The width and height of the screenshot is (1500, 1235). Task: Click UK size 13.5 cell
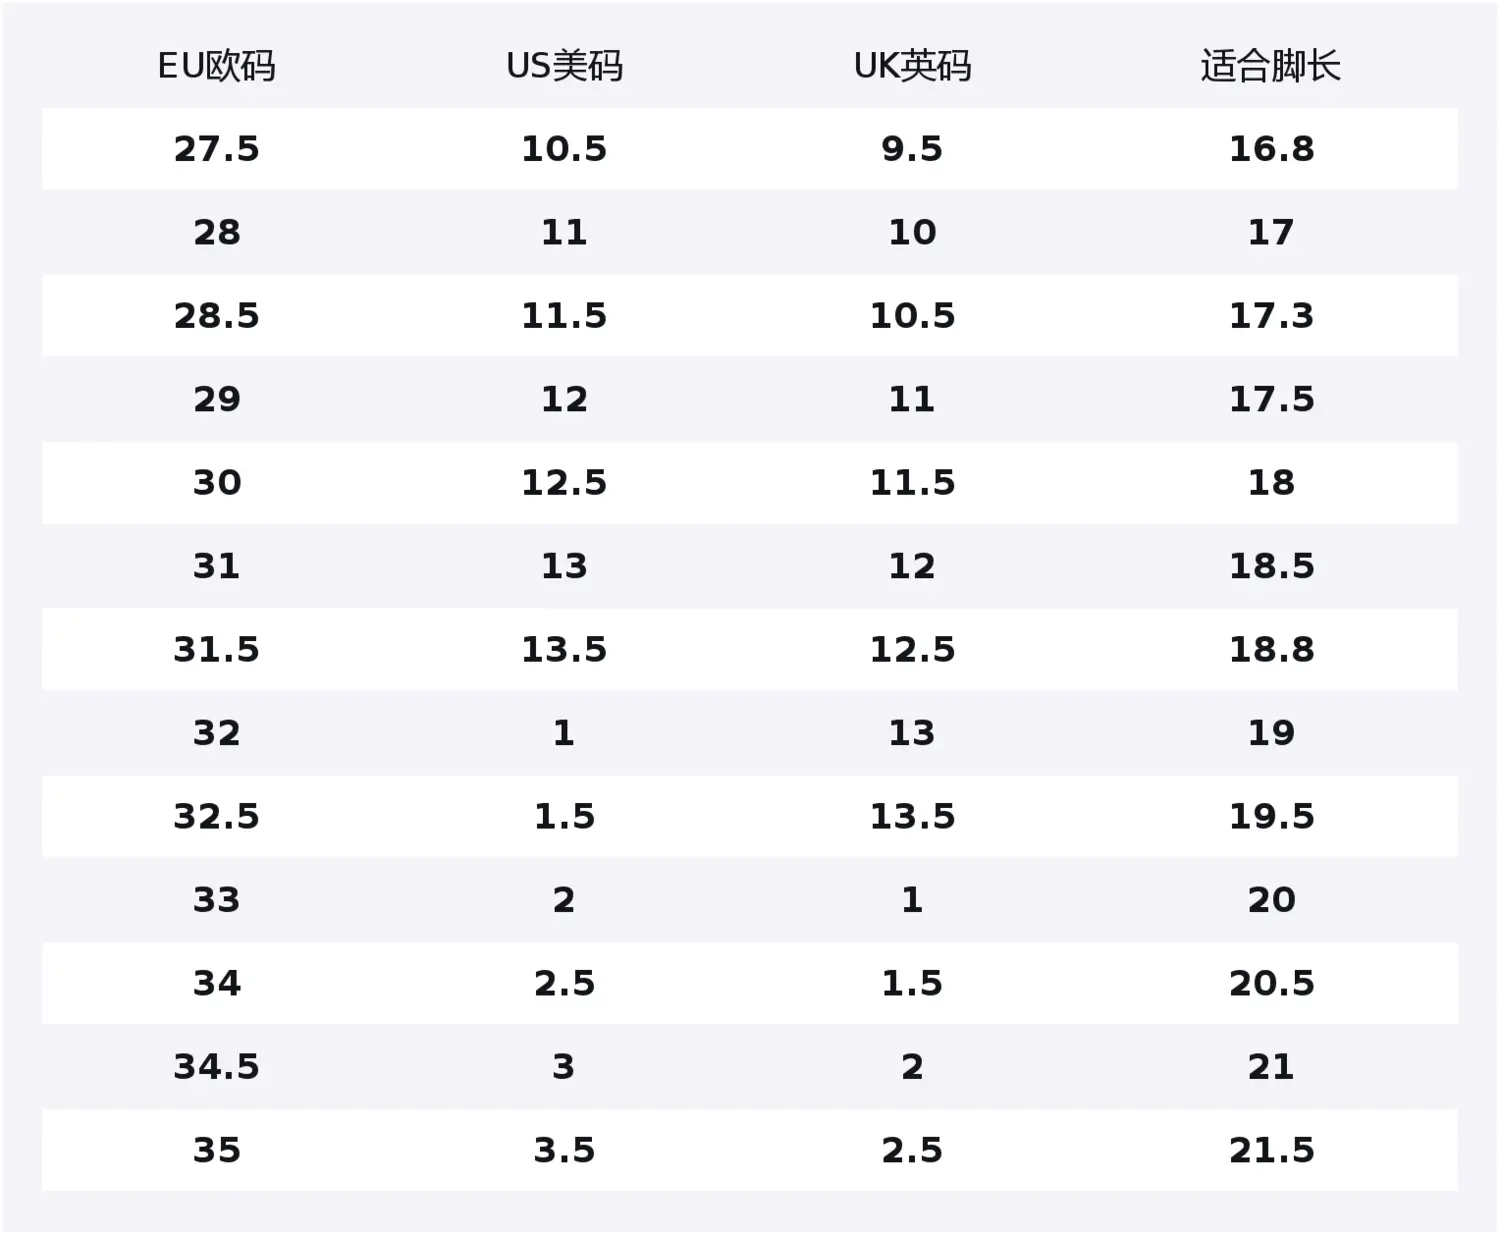pyautogui.click(x=912, y=817)
